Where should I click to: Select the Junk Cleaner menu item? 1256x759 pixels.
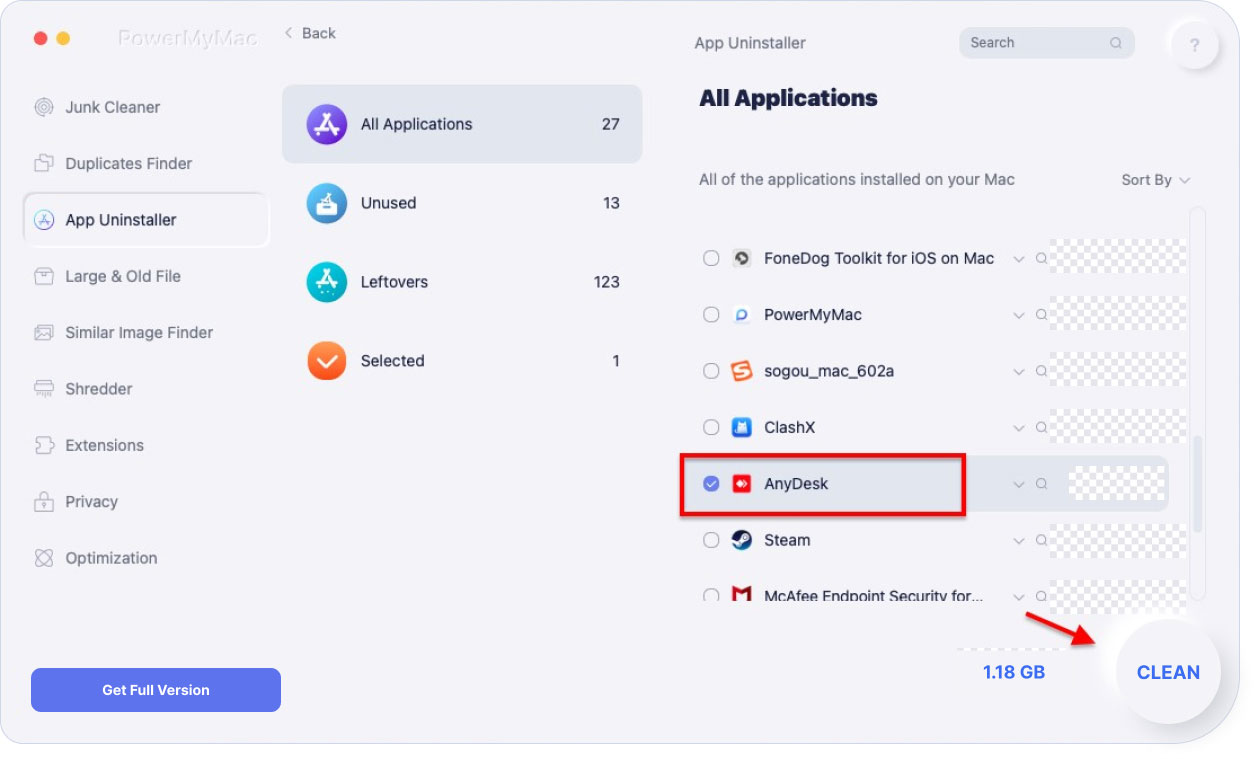click(x=146, y=107)
